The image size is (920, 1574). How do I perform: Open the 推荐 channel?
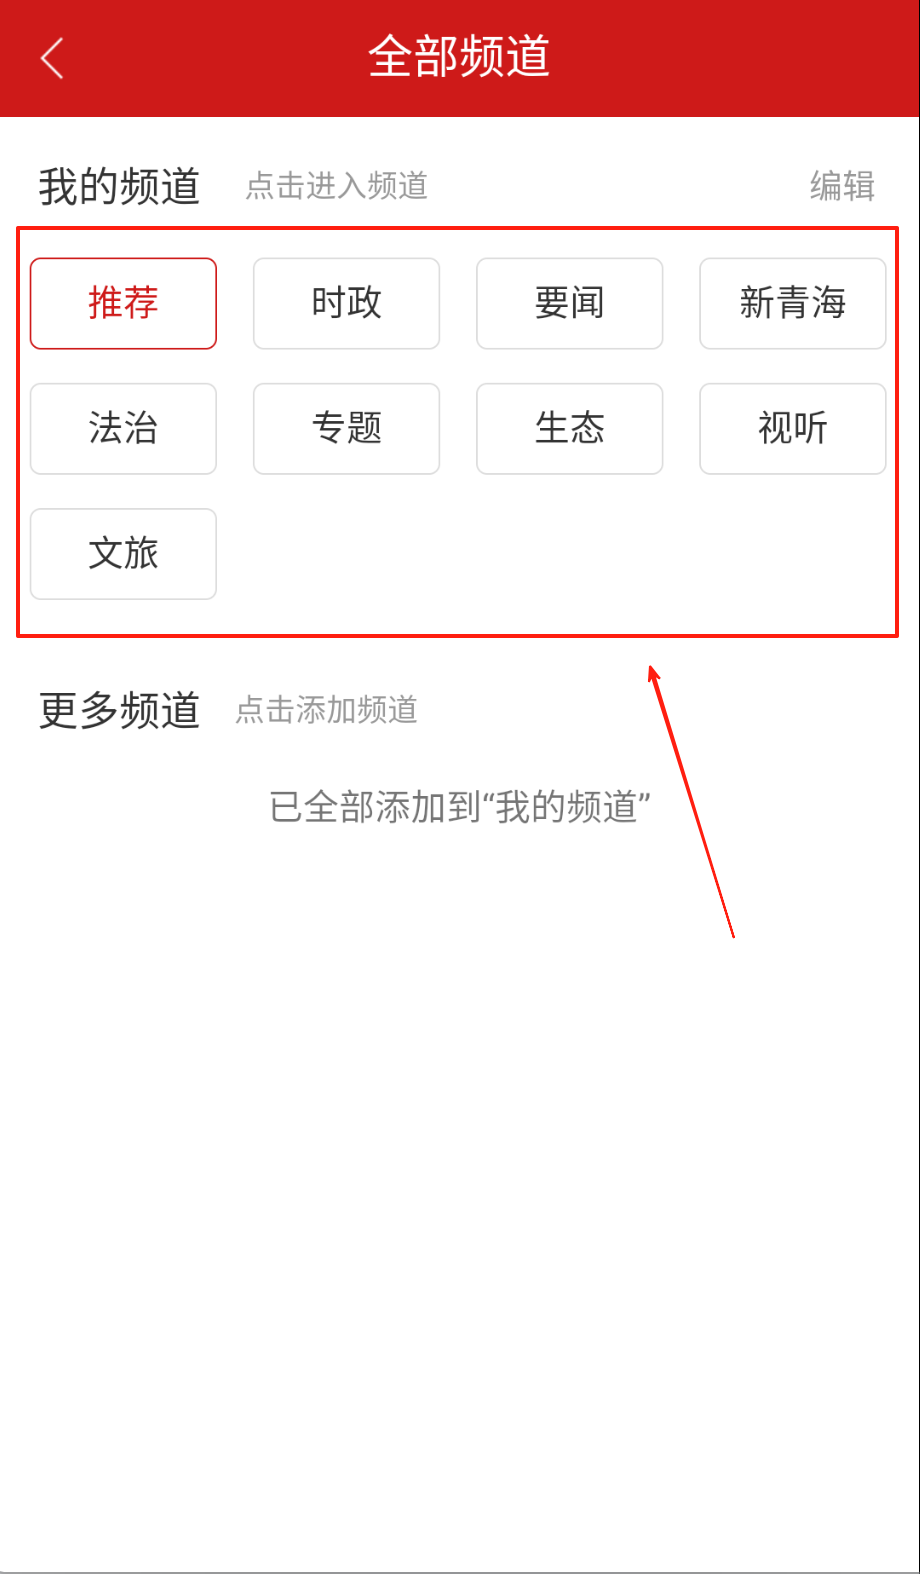click(123, 303)
